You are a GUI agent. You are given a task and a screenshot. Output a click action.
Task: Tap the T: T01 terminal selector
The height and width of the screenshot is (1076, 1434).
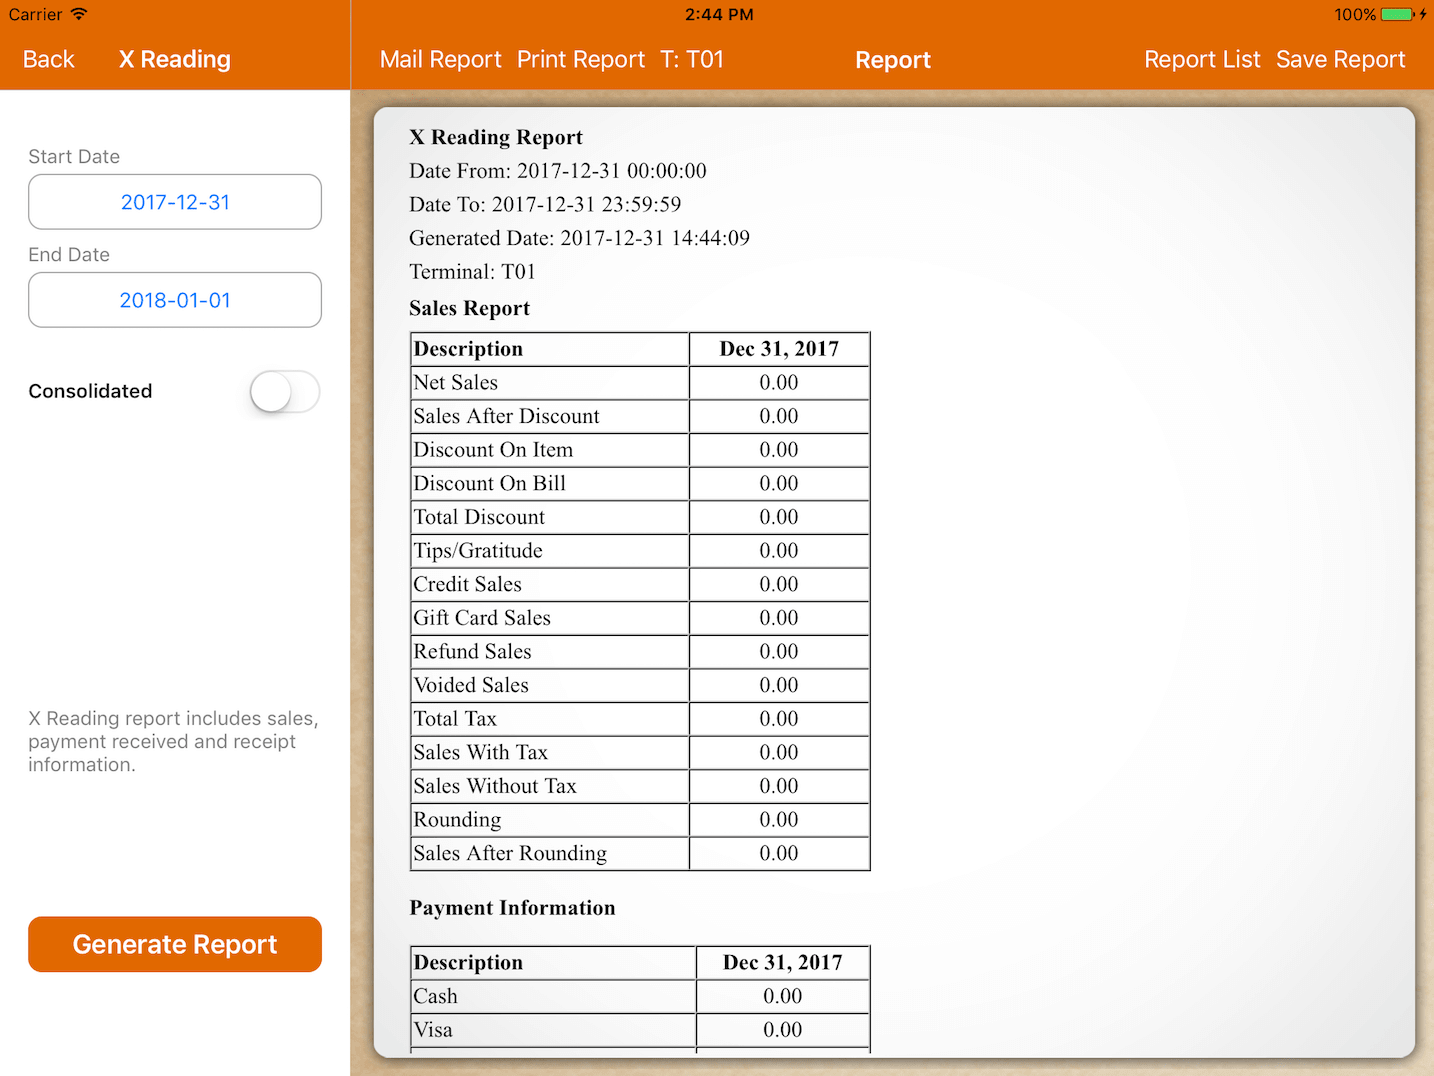coord(692,60)
